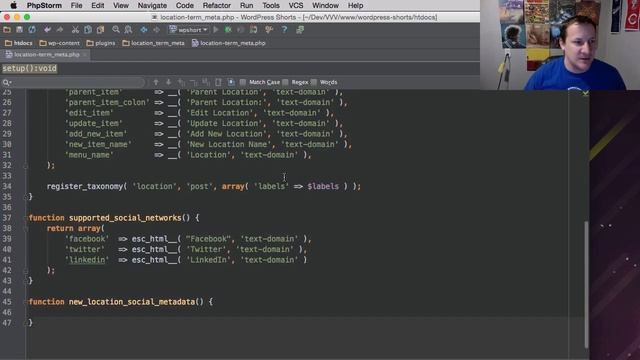Click the 'register_taxonomy' call on line 34
The width and height of the screenshot is (640, 360).
pos(84,187)
